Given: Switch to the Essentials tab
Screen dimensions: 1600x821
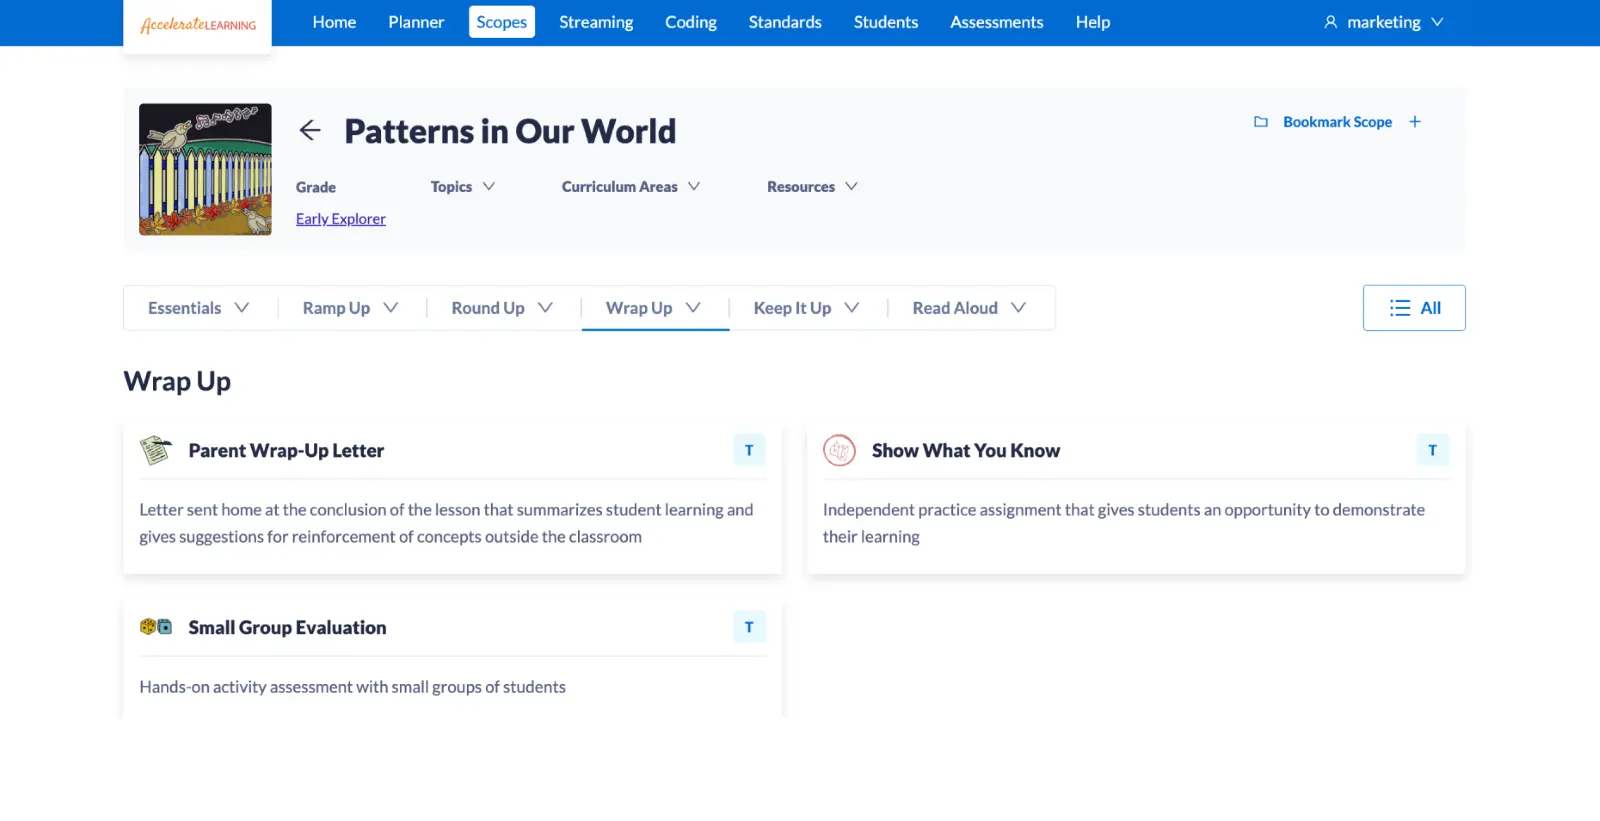Looking at the screenshot, I should tap(198, 308).
